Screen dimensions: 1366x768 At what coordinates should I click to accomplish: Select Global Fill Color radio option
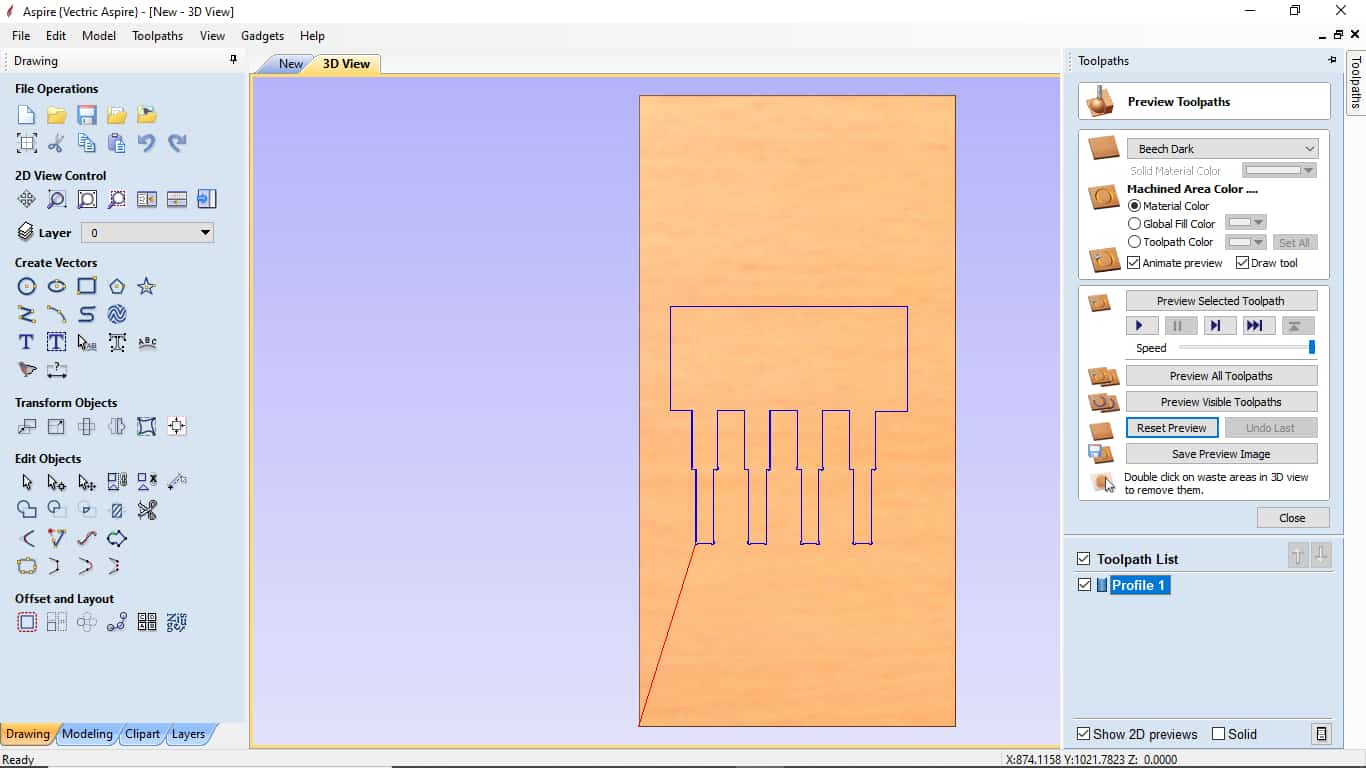1134,224
